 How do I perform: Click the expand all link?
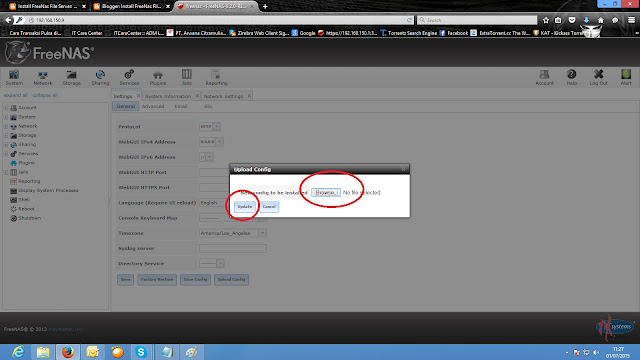click(16, 95)
